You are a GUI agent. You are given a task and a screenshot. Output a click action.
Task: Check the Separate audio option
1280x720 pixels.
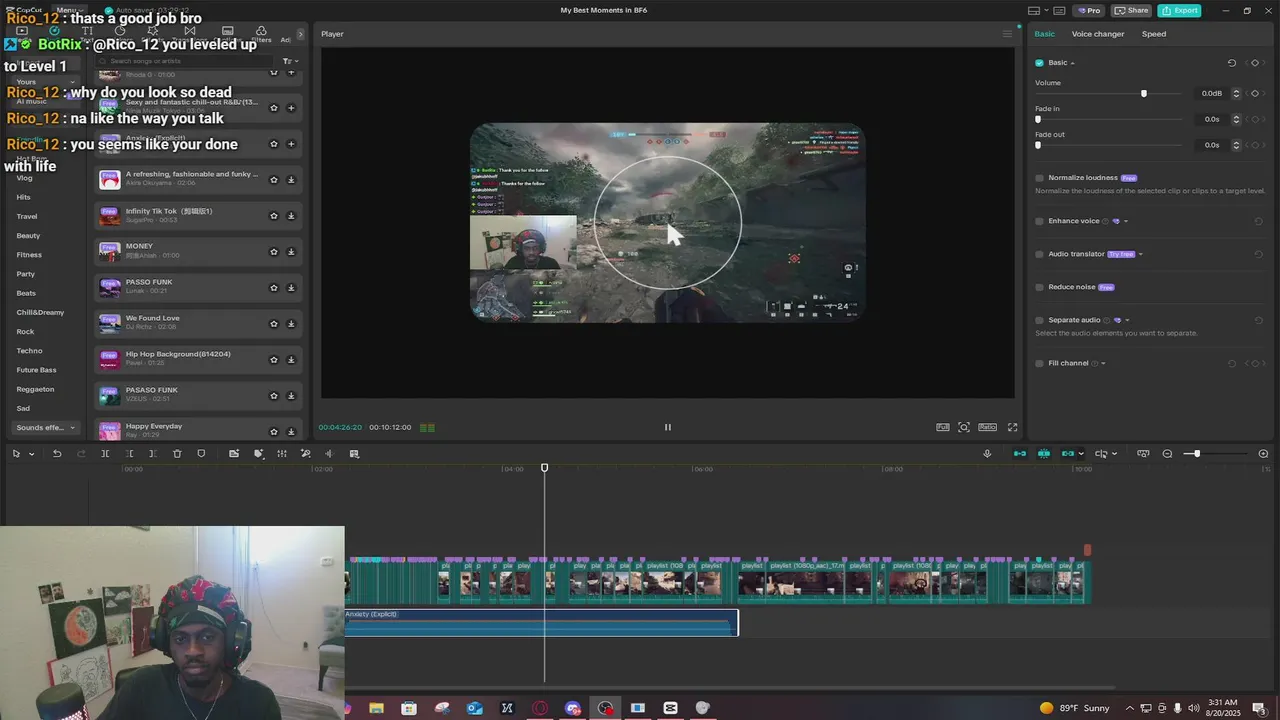click(x=1039, y=320)
